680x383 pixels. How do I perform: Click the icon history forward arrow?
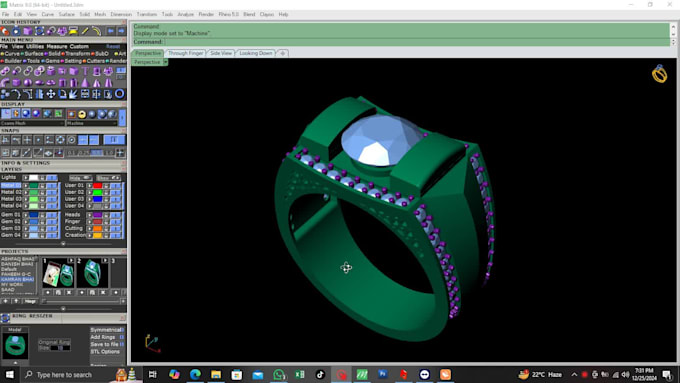point(121,31)
